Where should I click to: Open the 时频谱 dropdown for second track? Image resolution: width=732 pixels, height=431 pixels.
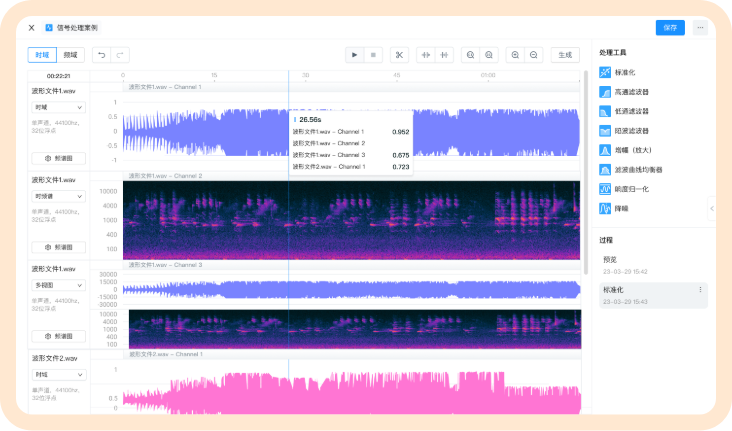point(58,196)
